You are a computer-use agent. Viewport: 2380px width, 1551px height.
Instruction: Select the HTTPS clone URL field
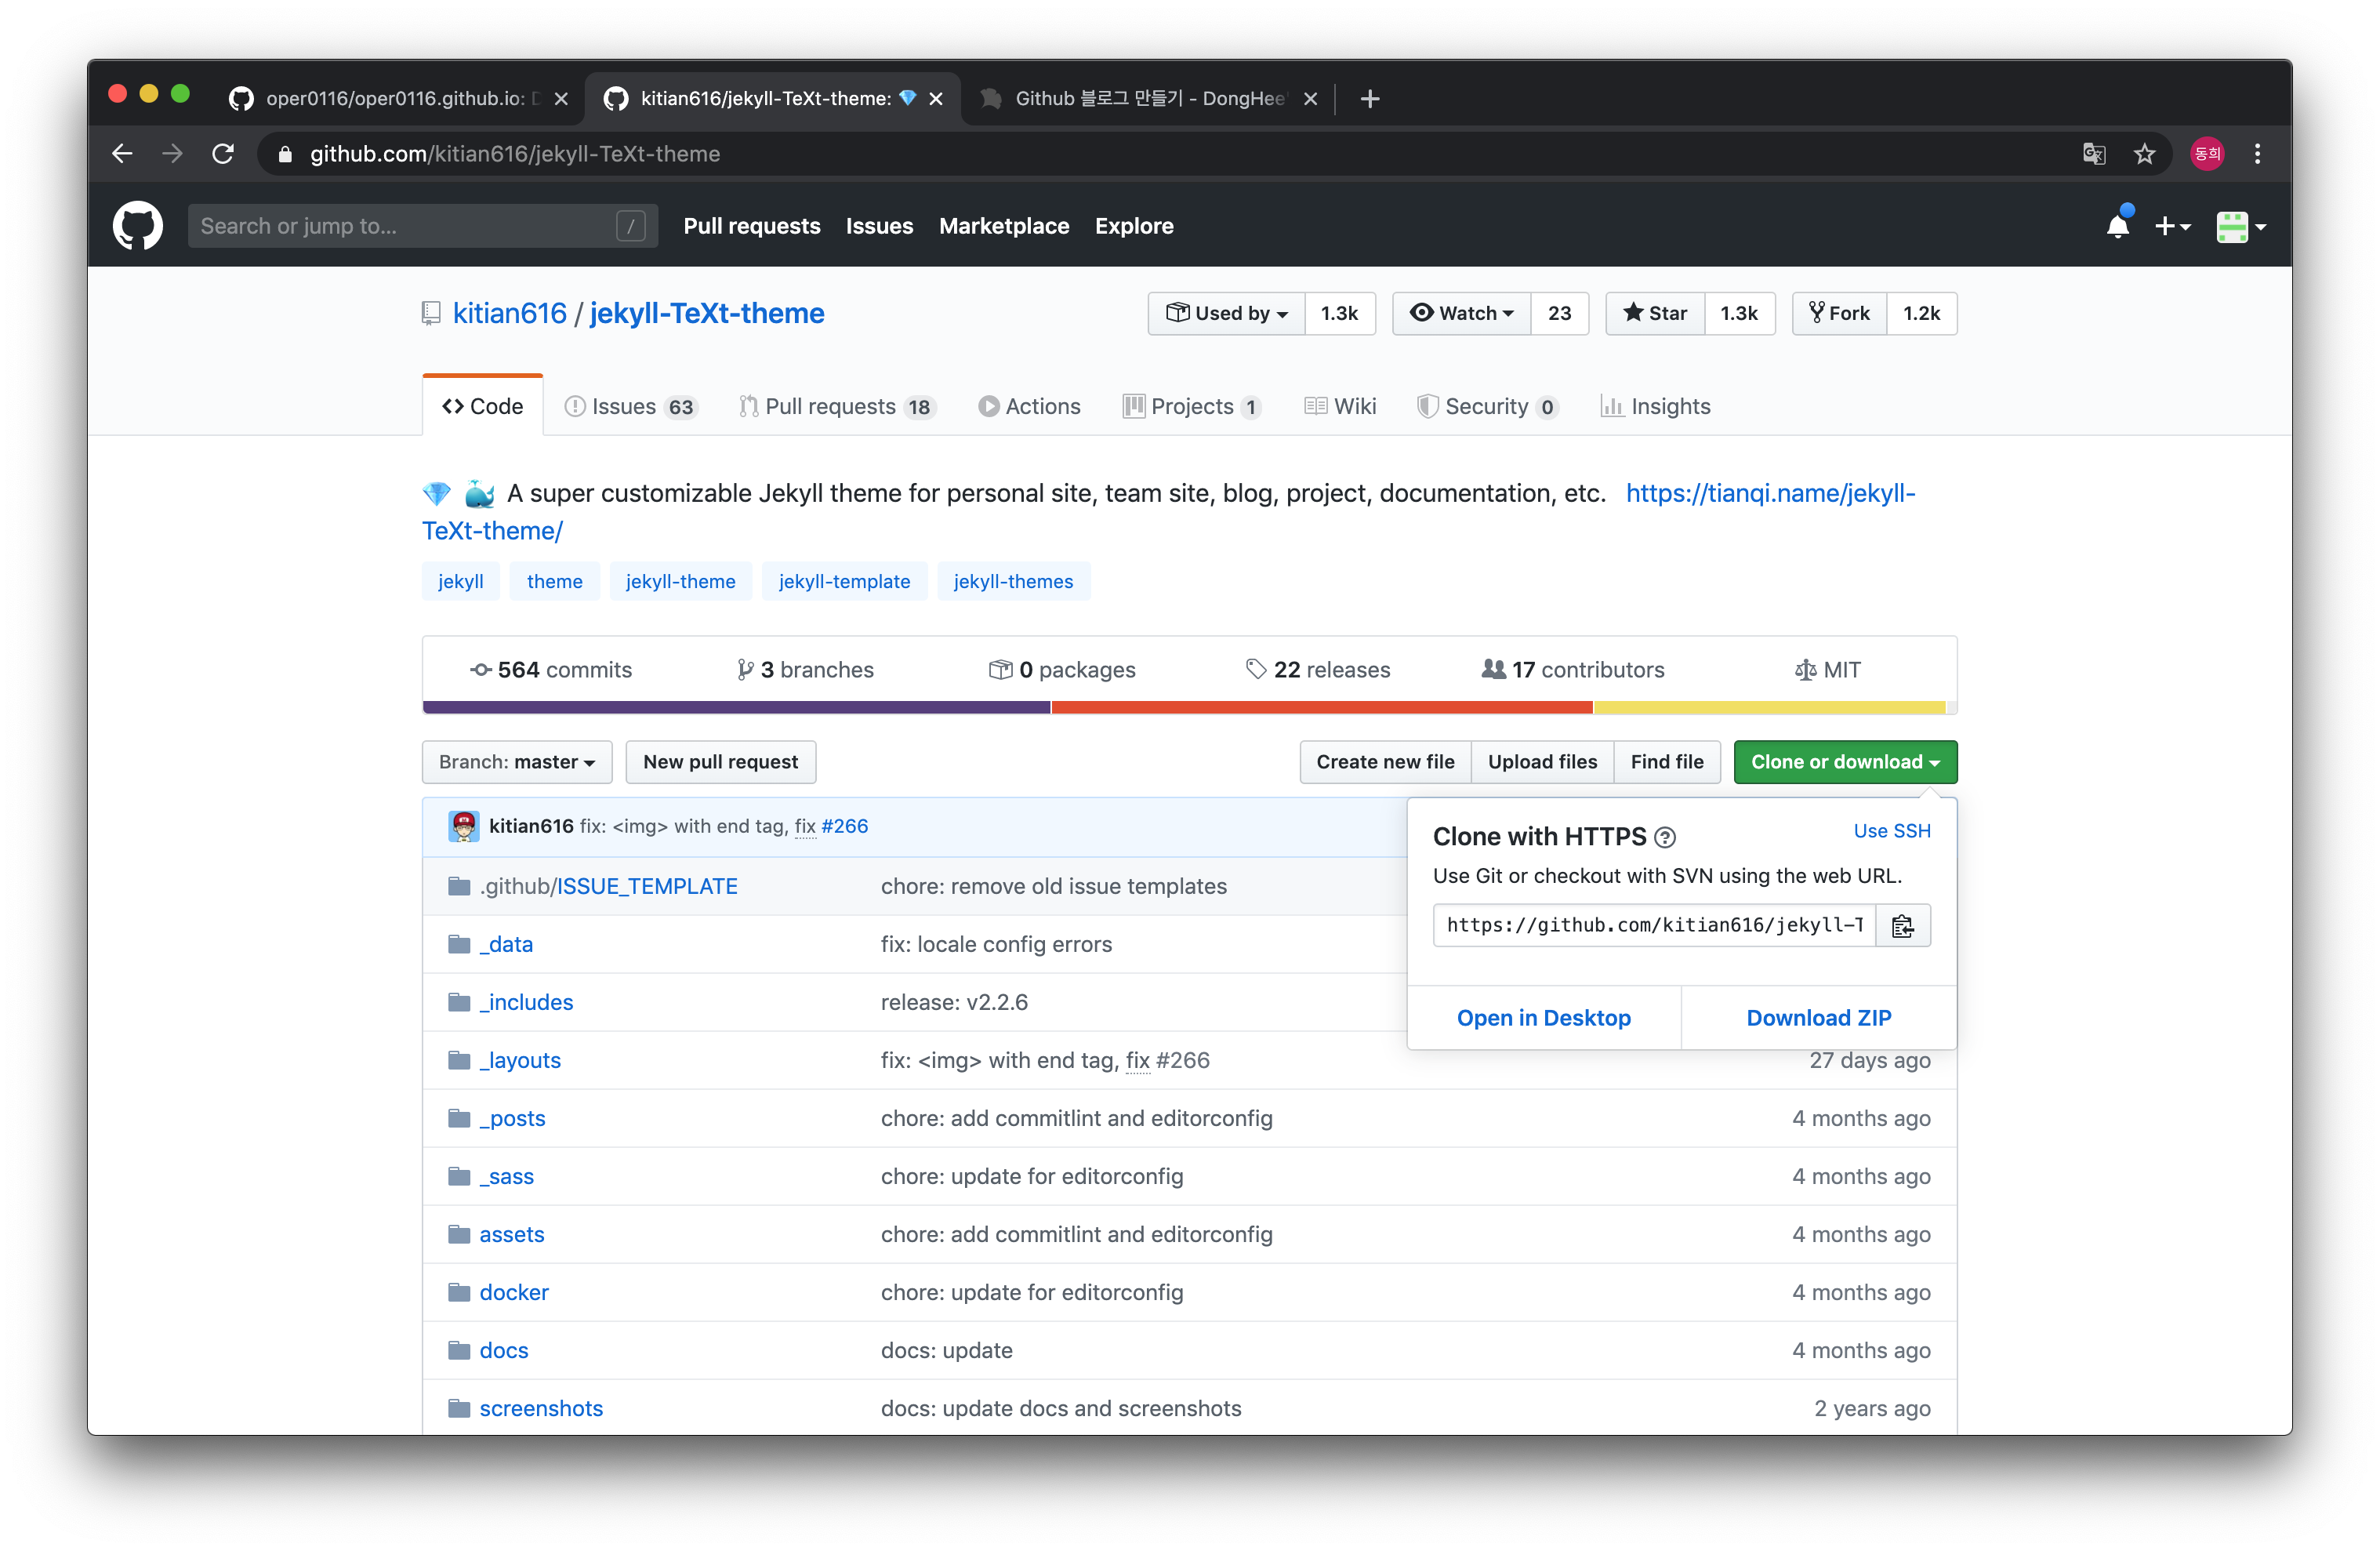click(x=1655, y=926)
